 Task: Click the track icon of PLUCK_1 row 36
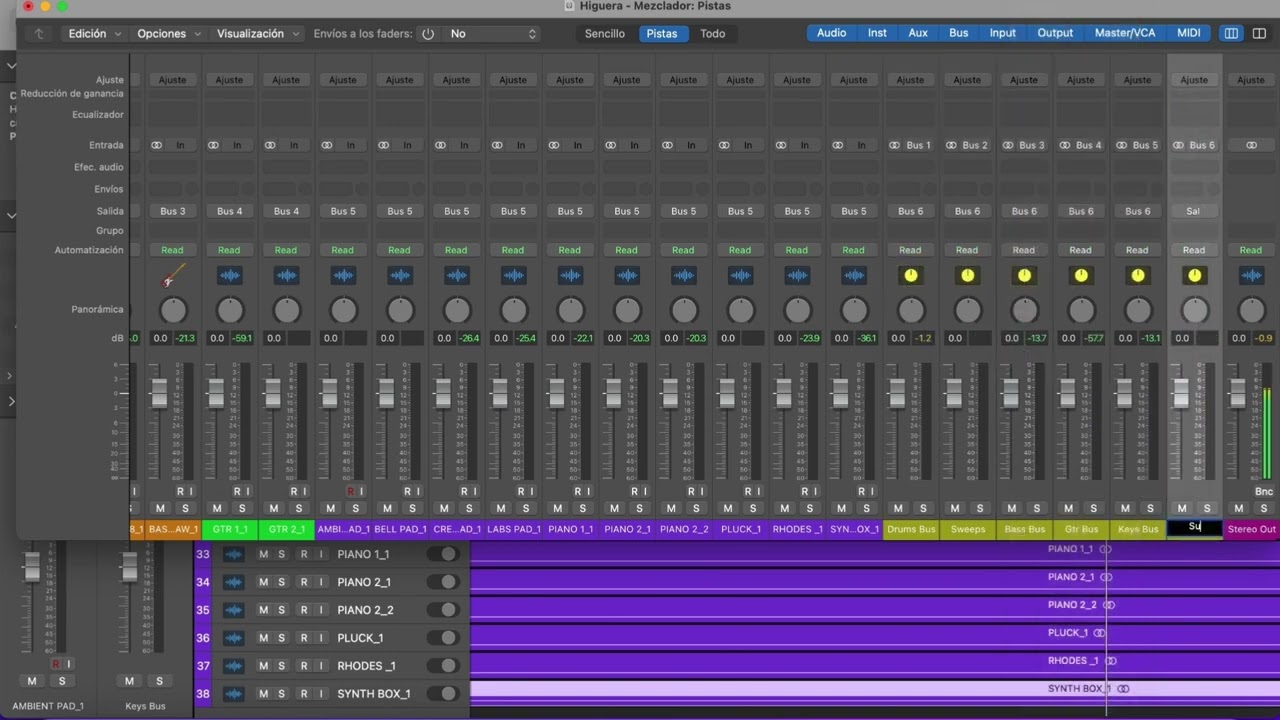pyautogui.click(x=234, y=638)
